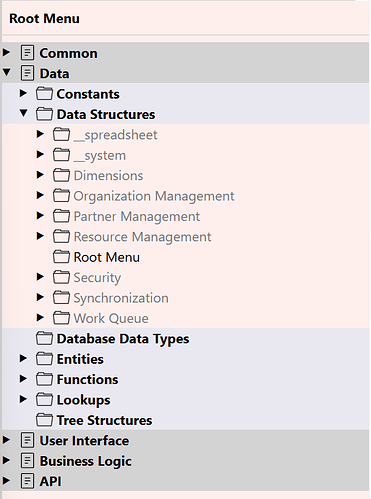Click the Dimensions folder icon
Screen dimensions: 371x499
[x=61, y=175]
